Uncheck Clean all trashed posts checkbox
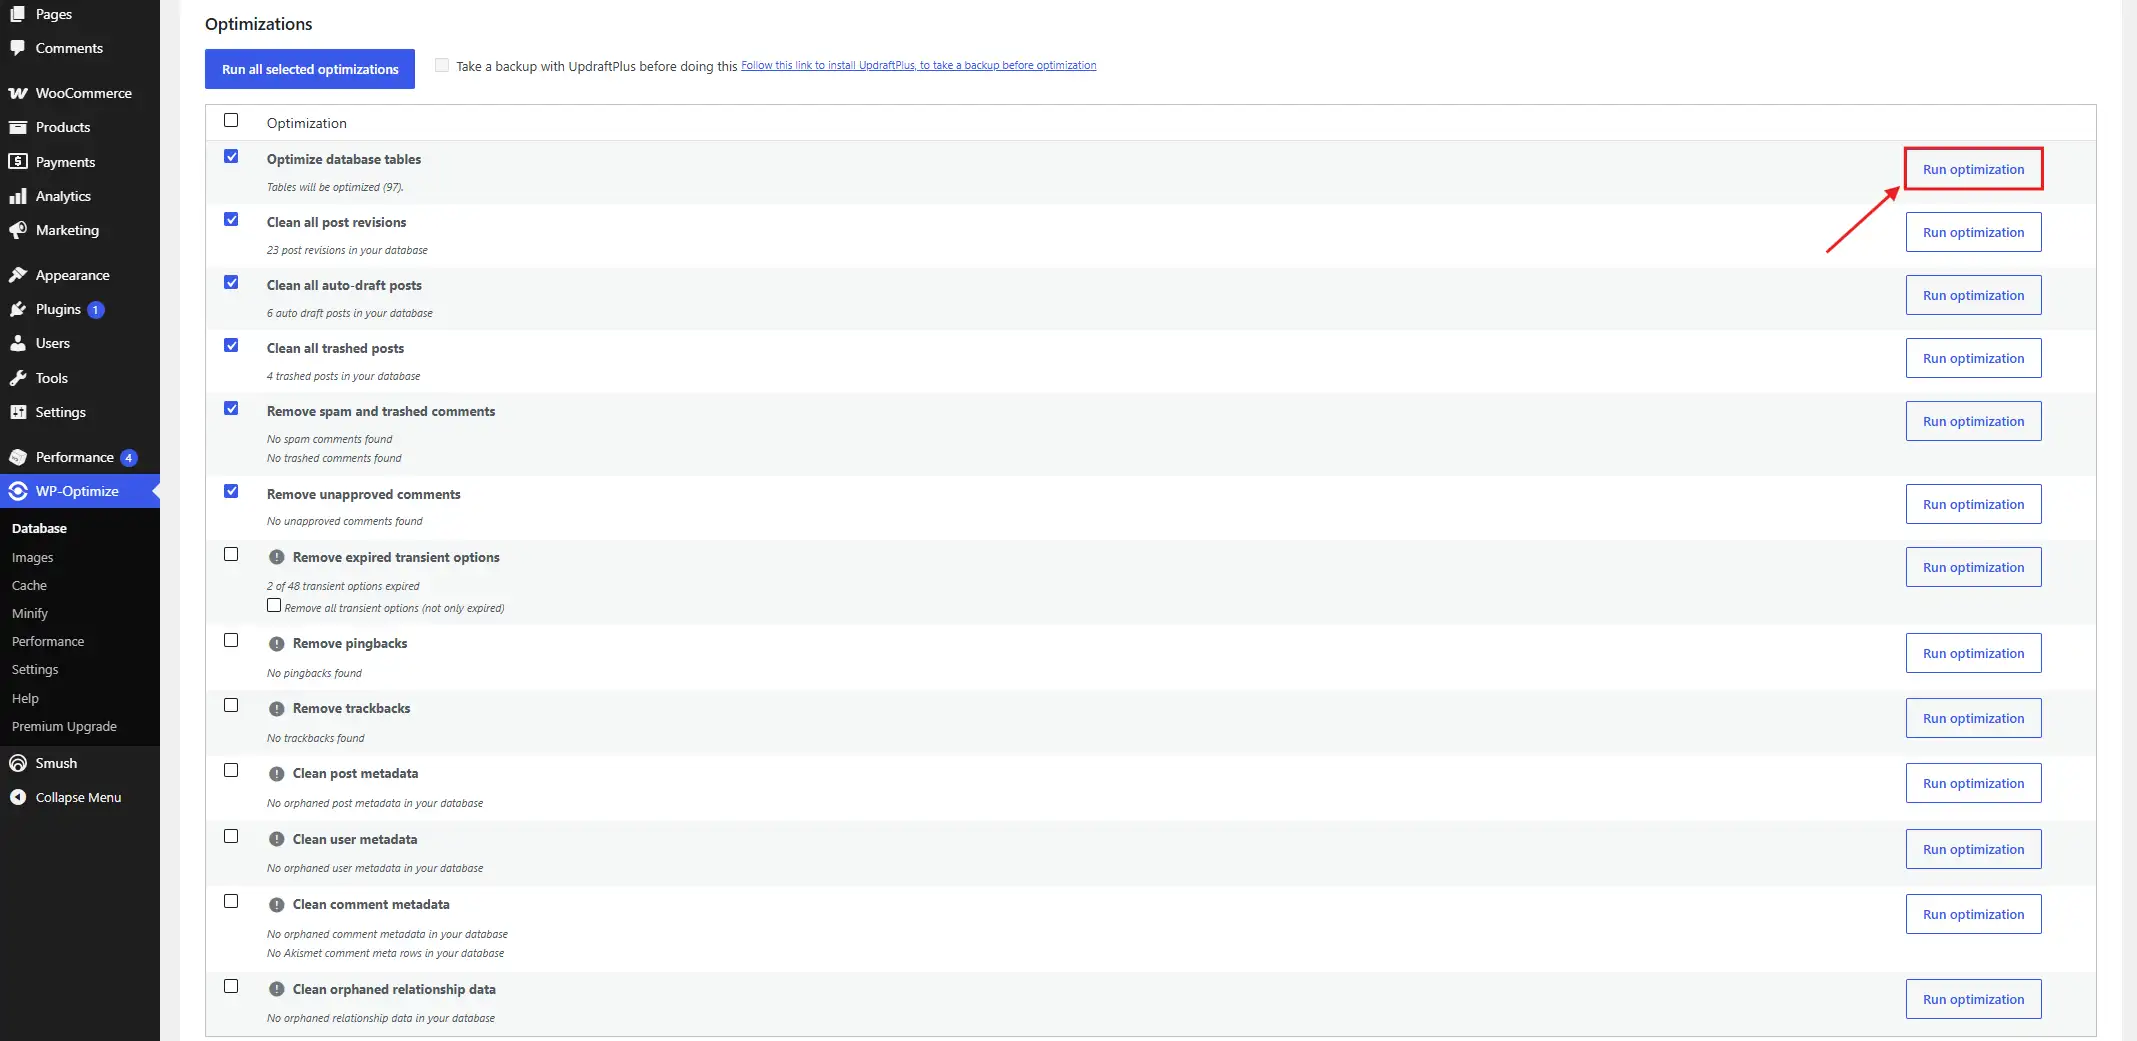Viewport: 2137px width, 1041px height. coord(231,345)
